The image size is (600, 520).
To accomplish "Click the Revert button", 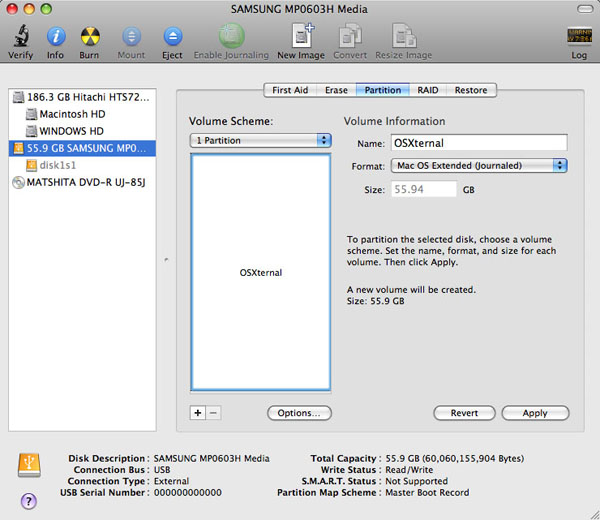I will click(464, 413).
